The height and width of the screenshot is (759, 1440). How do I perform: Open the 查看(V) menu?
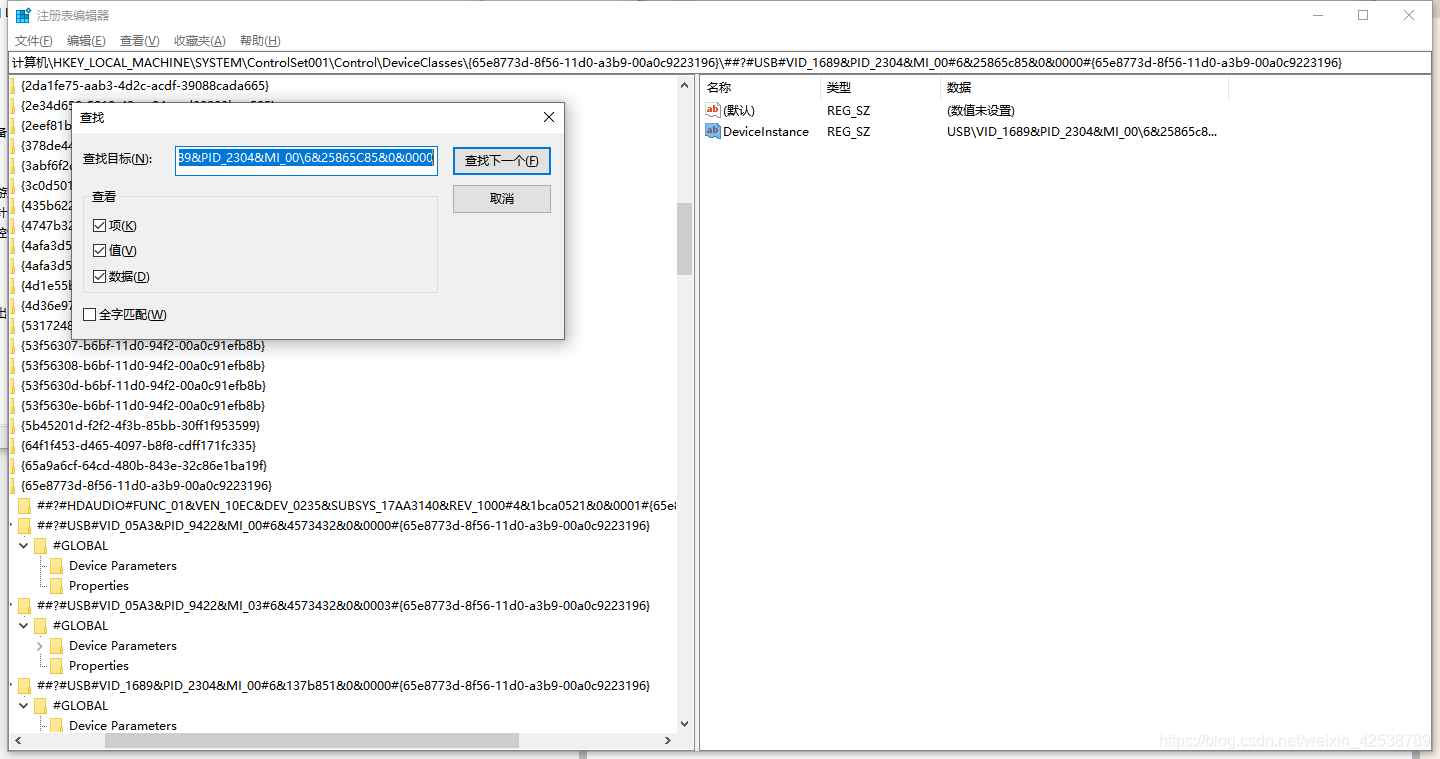tap(139, 41)
